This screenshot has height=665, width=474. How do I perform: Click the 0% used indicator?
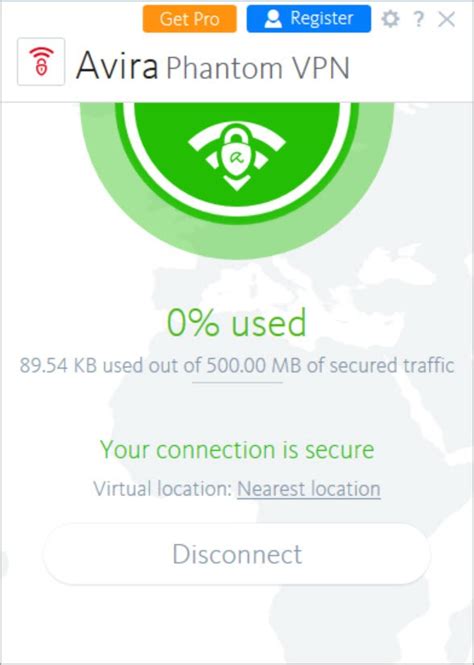pos(237,322)
